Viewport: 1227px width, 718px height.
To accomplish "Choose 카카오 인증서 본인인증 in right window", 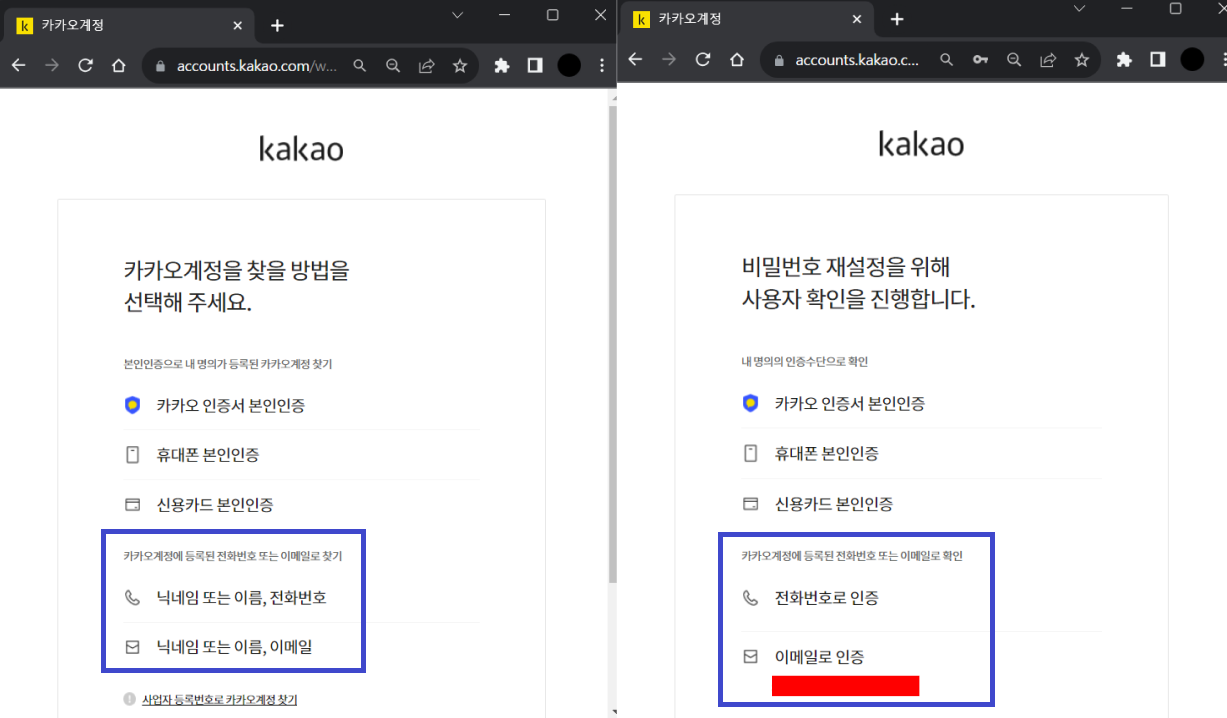I will pos(921,404).
